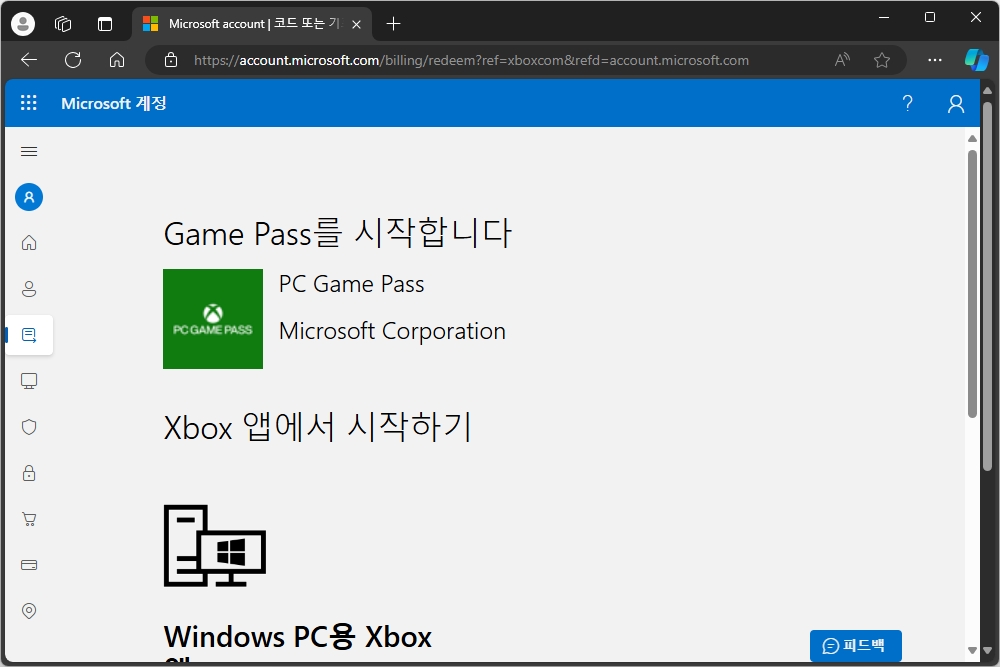Open the Edge workspaces icon

63,24
